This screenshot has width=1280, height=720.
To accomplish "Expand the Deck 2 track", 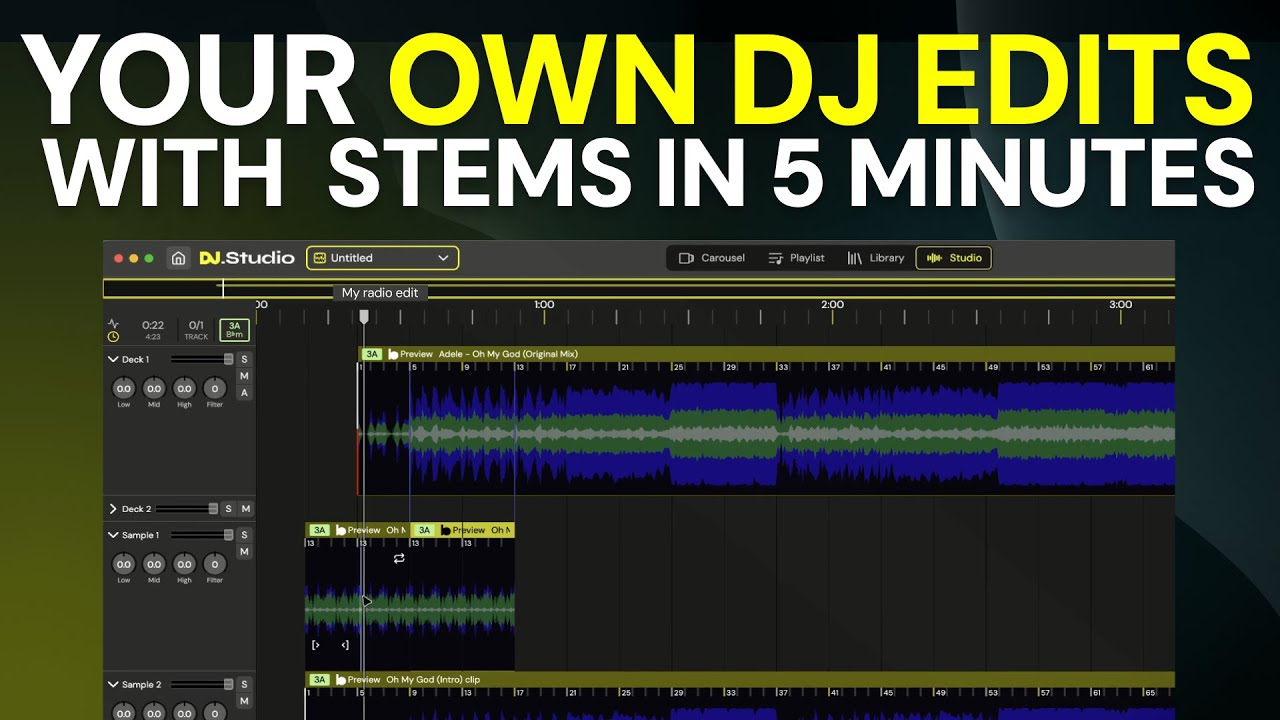I will tap(113, 509).
